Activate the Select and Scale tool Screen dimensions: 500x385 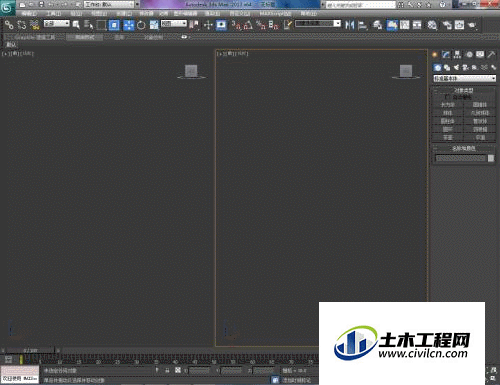coord(154,25)
